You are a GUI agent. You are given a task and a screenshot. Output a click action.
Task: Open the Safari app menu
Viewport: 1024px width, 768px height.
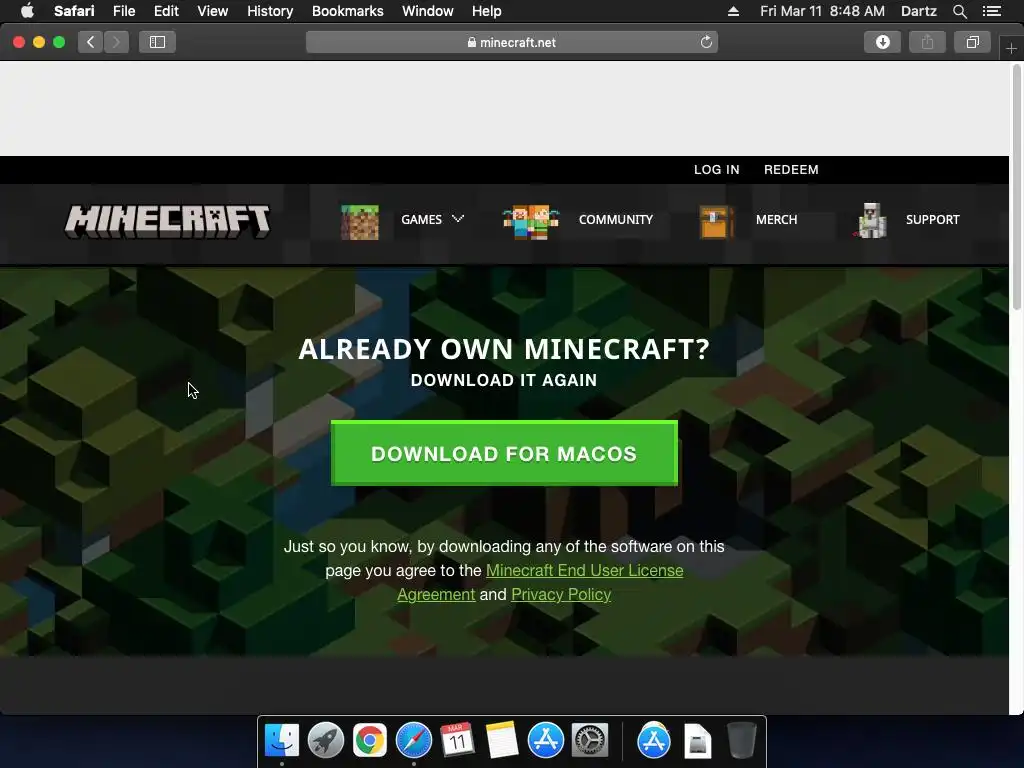tap(74, 11)
